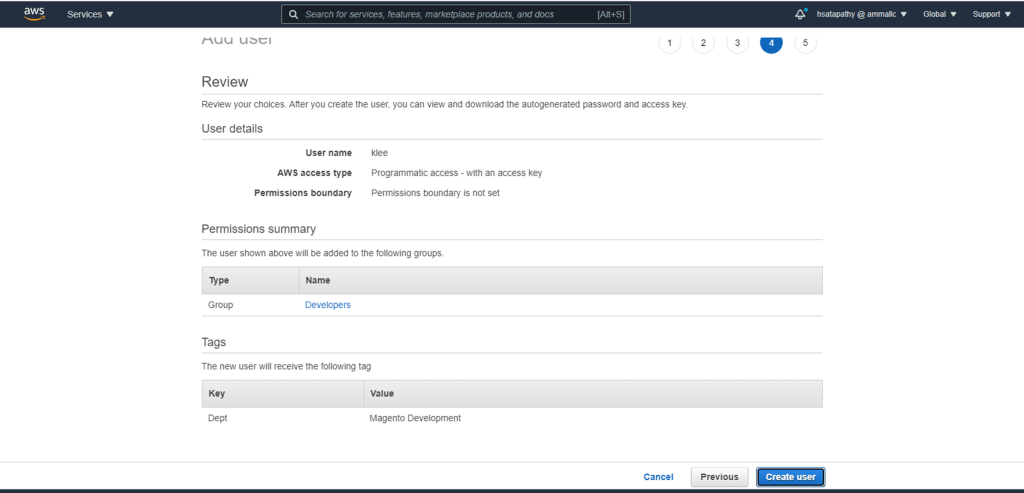The image size is (1024, 493).
Task: Click the Type column header
Action: point(219,280)
